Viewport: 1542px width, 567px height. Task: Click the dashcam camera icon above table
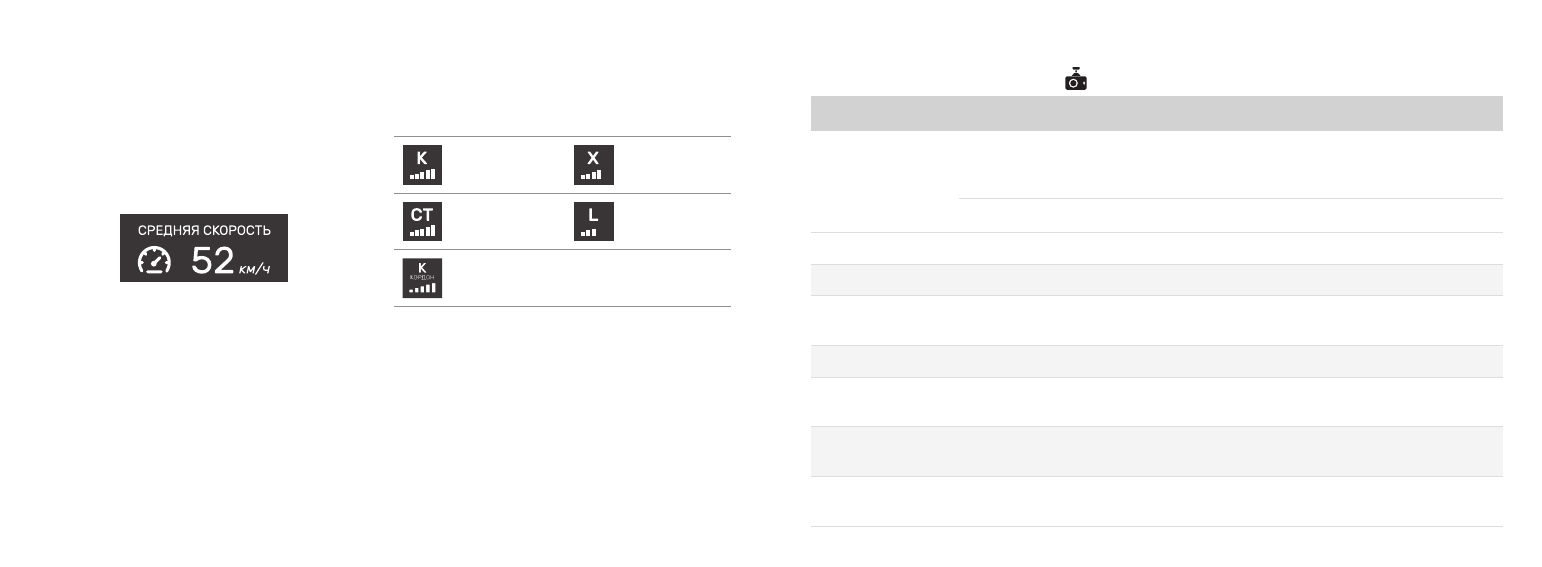1075,79
